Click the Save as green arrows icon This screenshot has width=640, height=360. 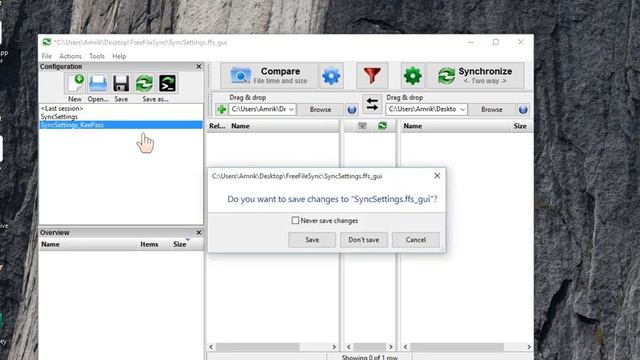tap(144, 83)
